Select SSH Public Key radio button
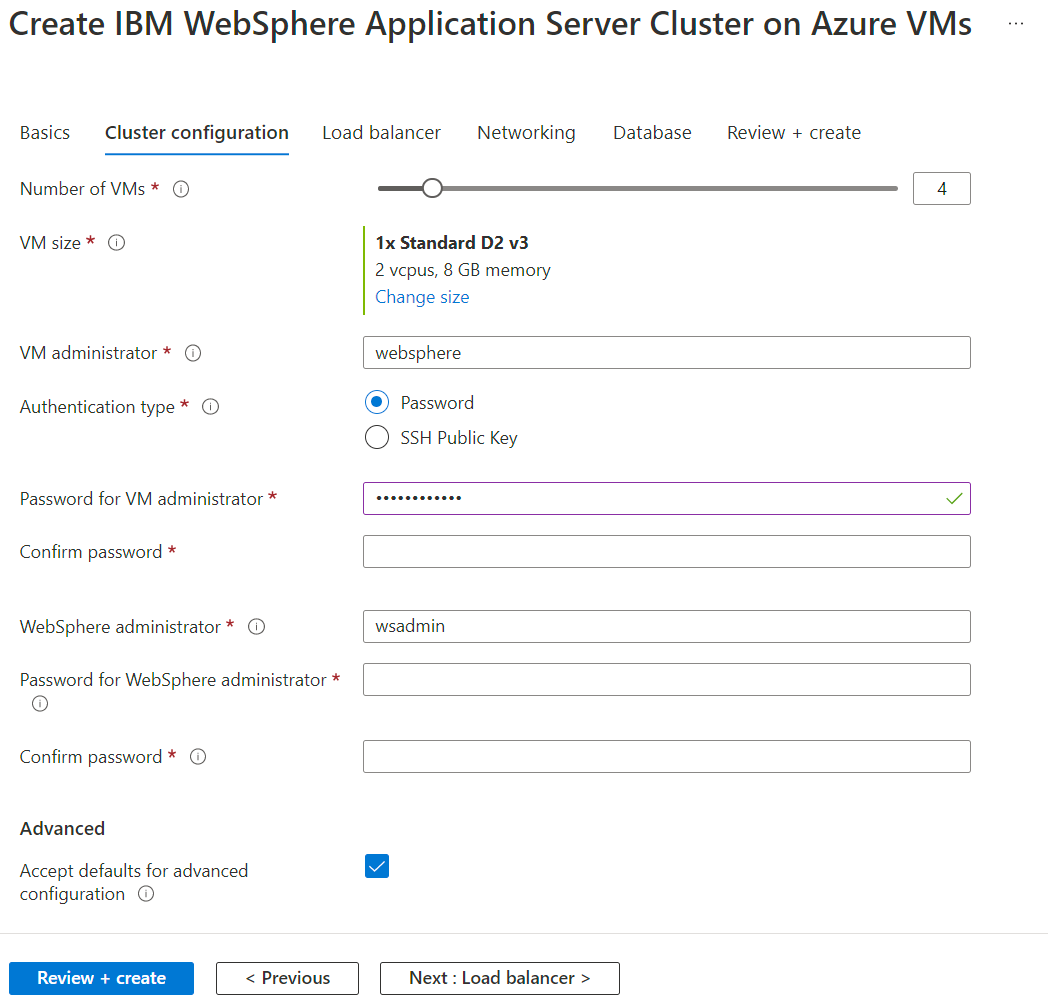1048x1007 pixels. pyautogui.click(x=377, y=437)
